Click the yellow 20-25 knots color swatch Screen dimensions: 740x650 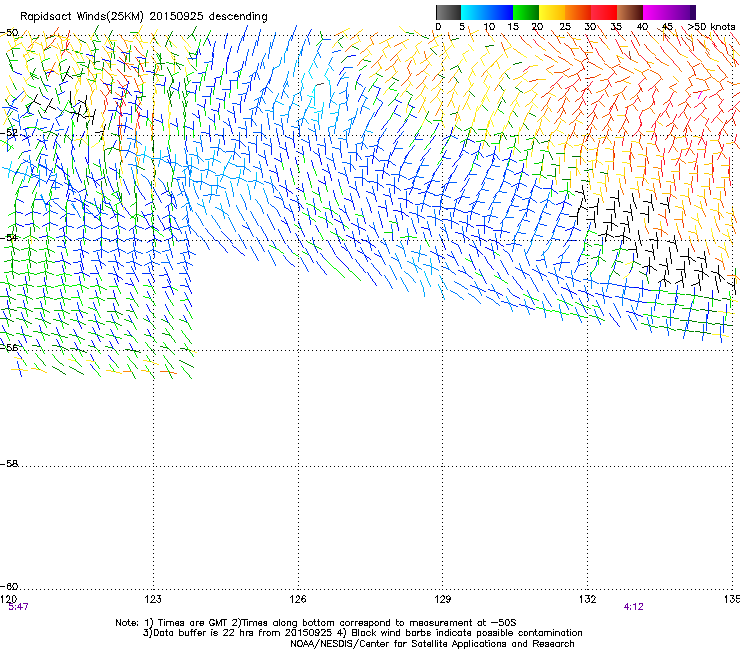click(552, 12)
